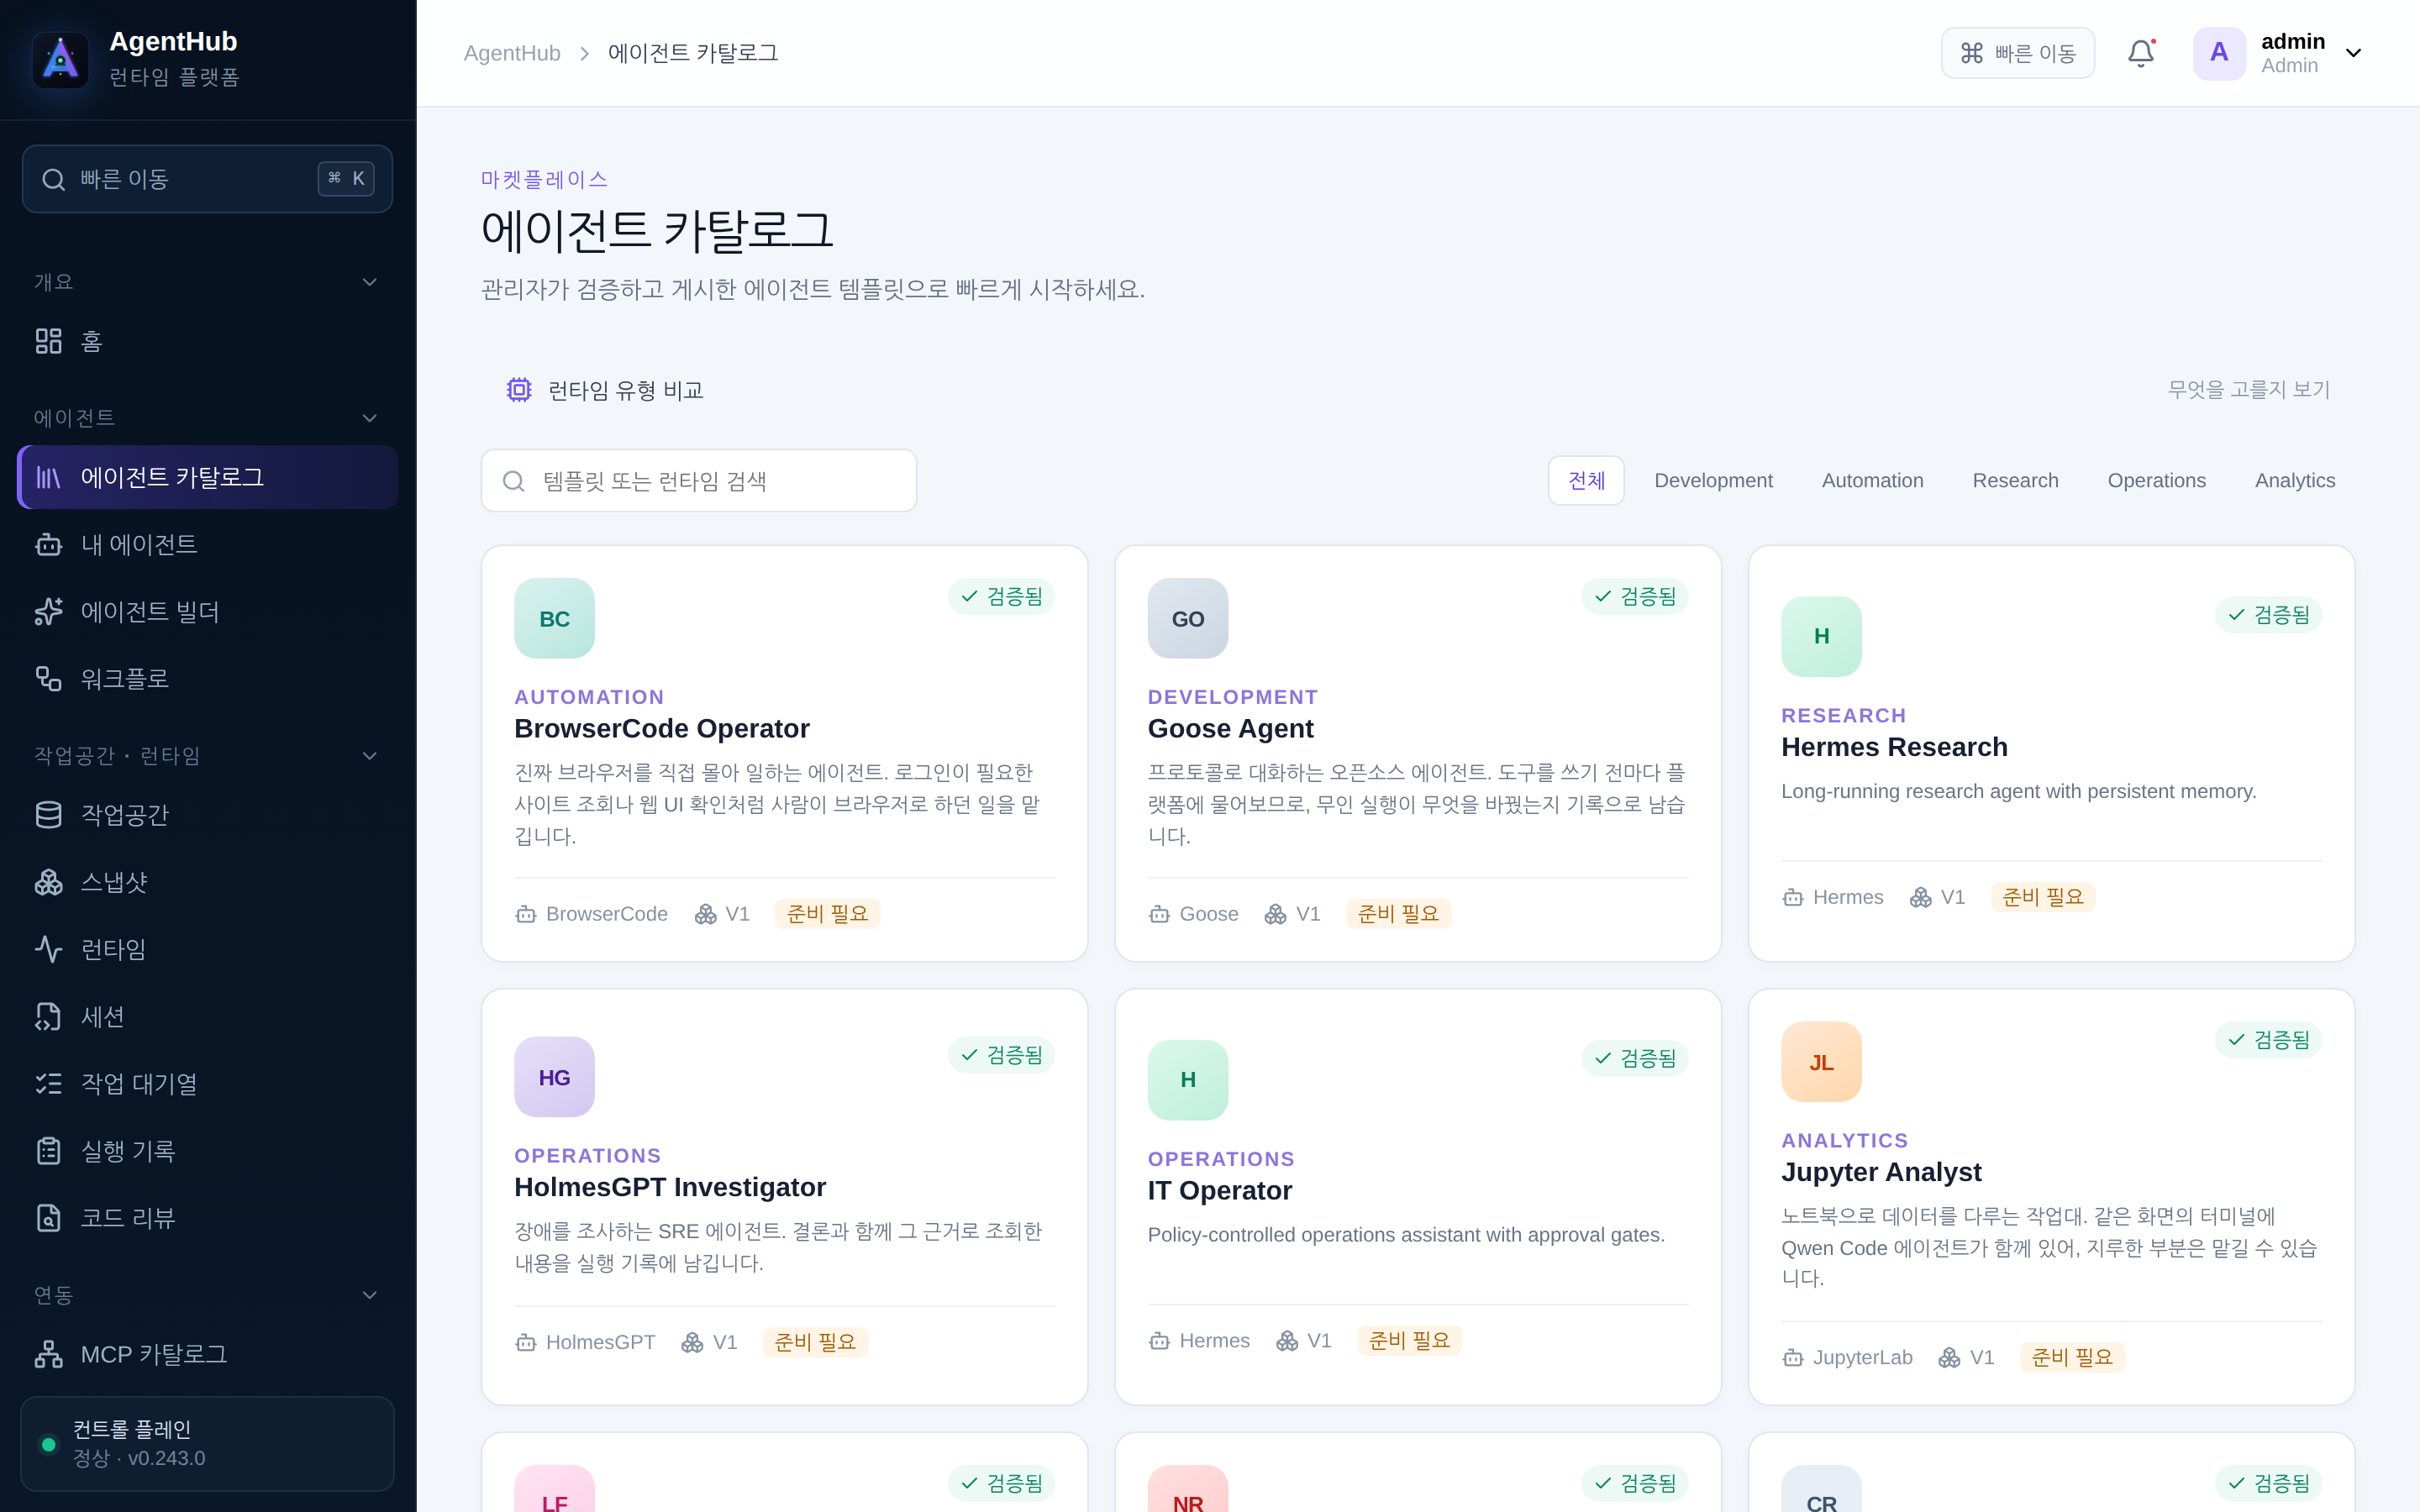
Task: Click the AgentHub breadcrumb link
Action: pos(512,53)
